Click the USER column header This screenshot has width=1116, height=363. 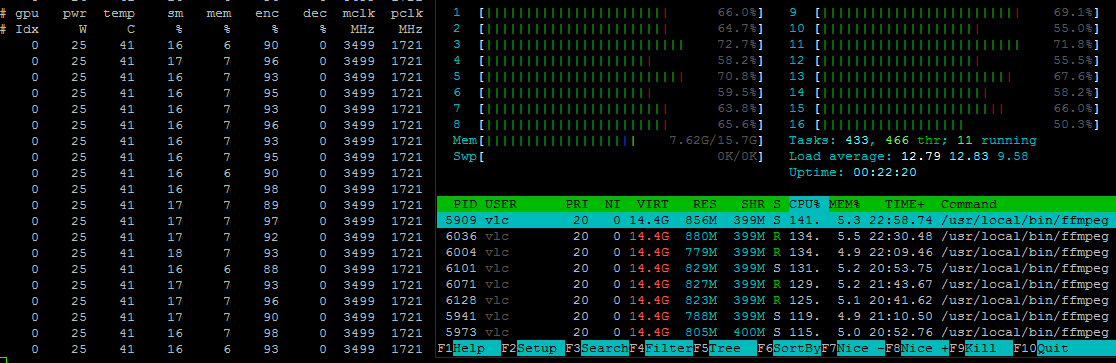501,204
